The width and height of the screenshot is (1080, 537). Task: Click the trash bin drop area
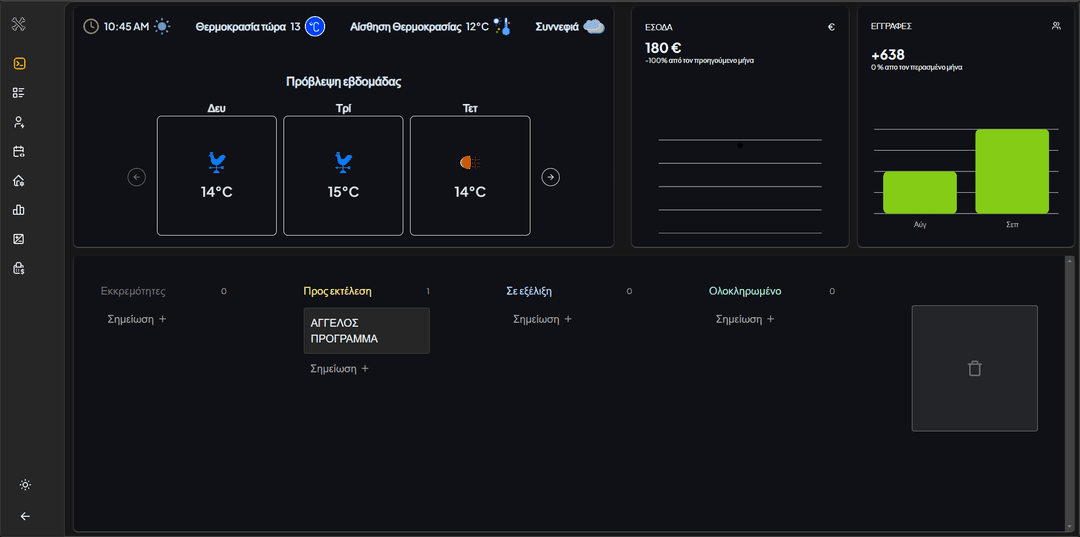pyautogui.click(x=974, y=368)
